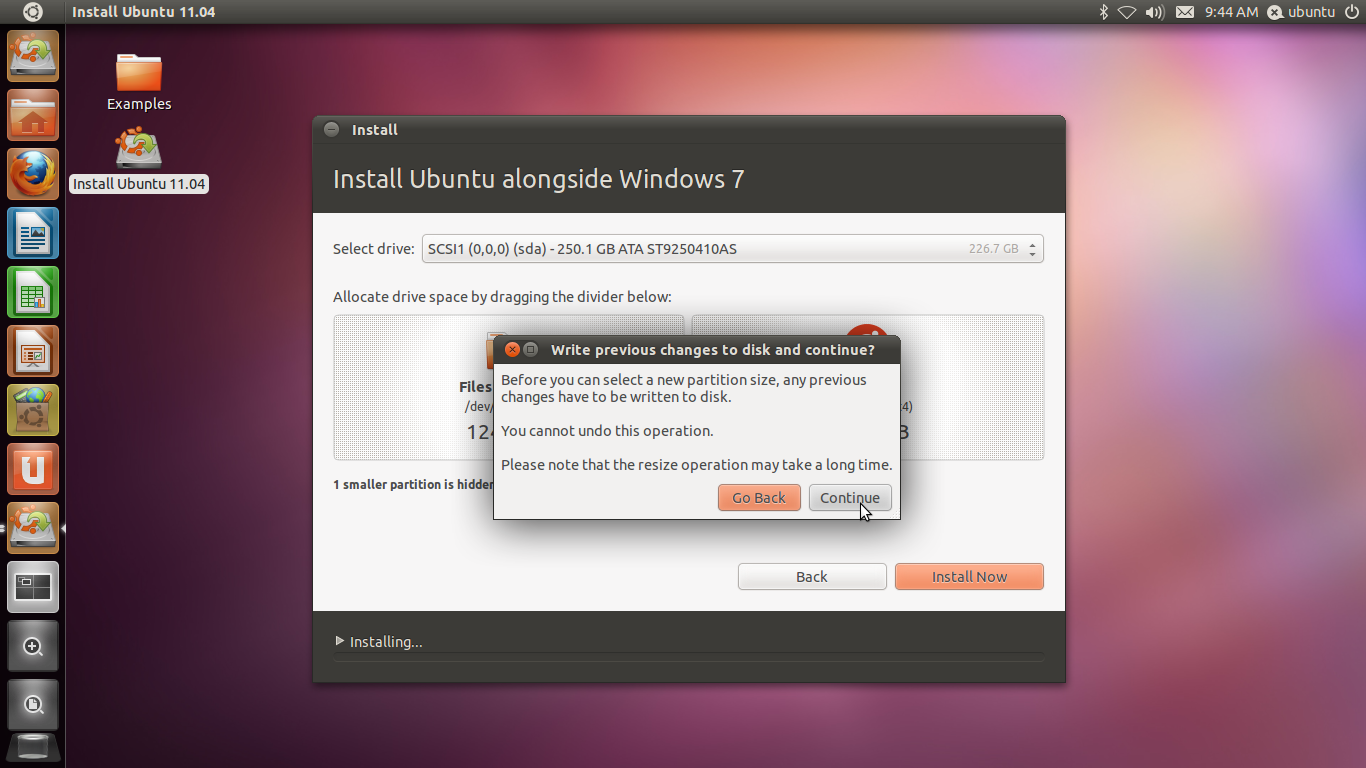This screenshot has width=1366, height=768.
Task: Close the write changes dialog
Action: tap(512, 350)
